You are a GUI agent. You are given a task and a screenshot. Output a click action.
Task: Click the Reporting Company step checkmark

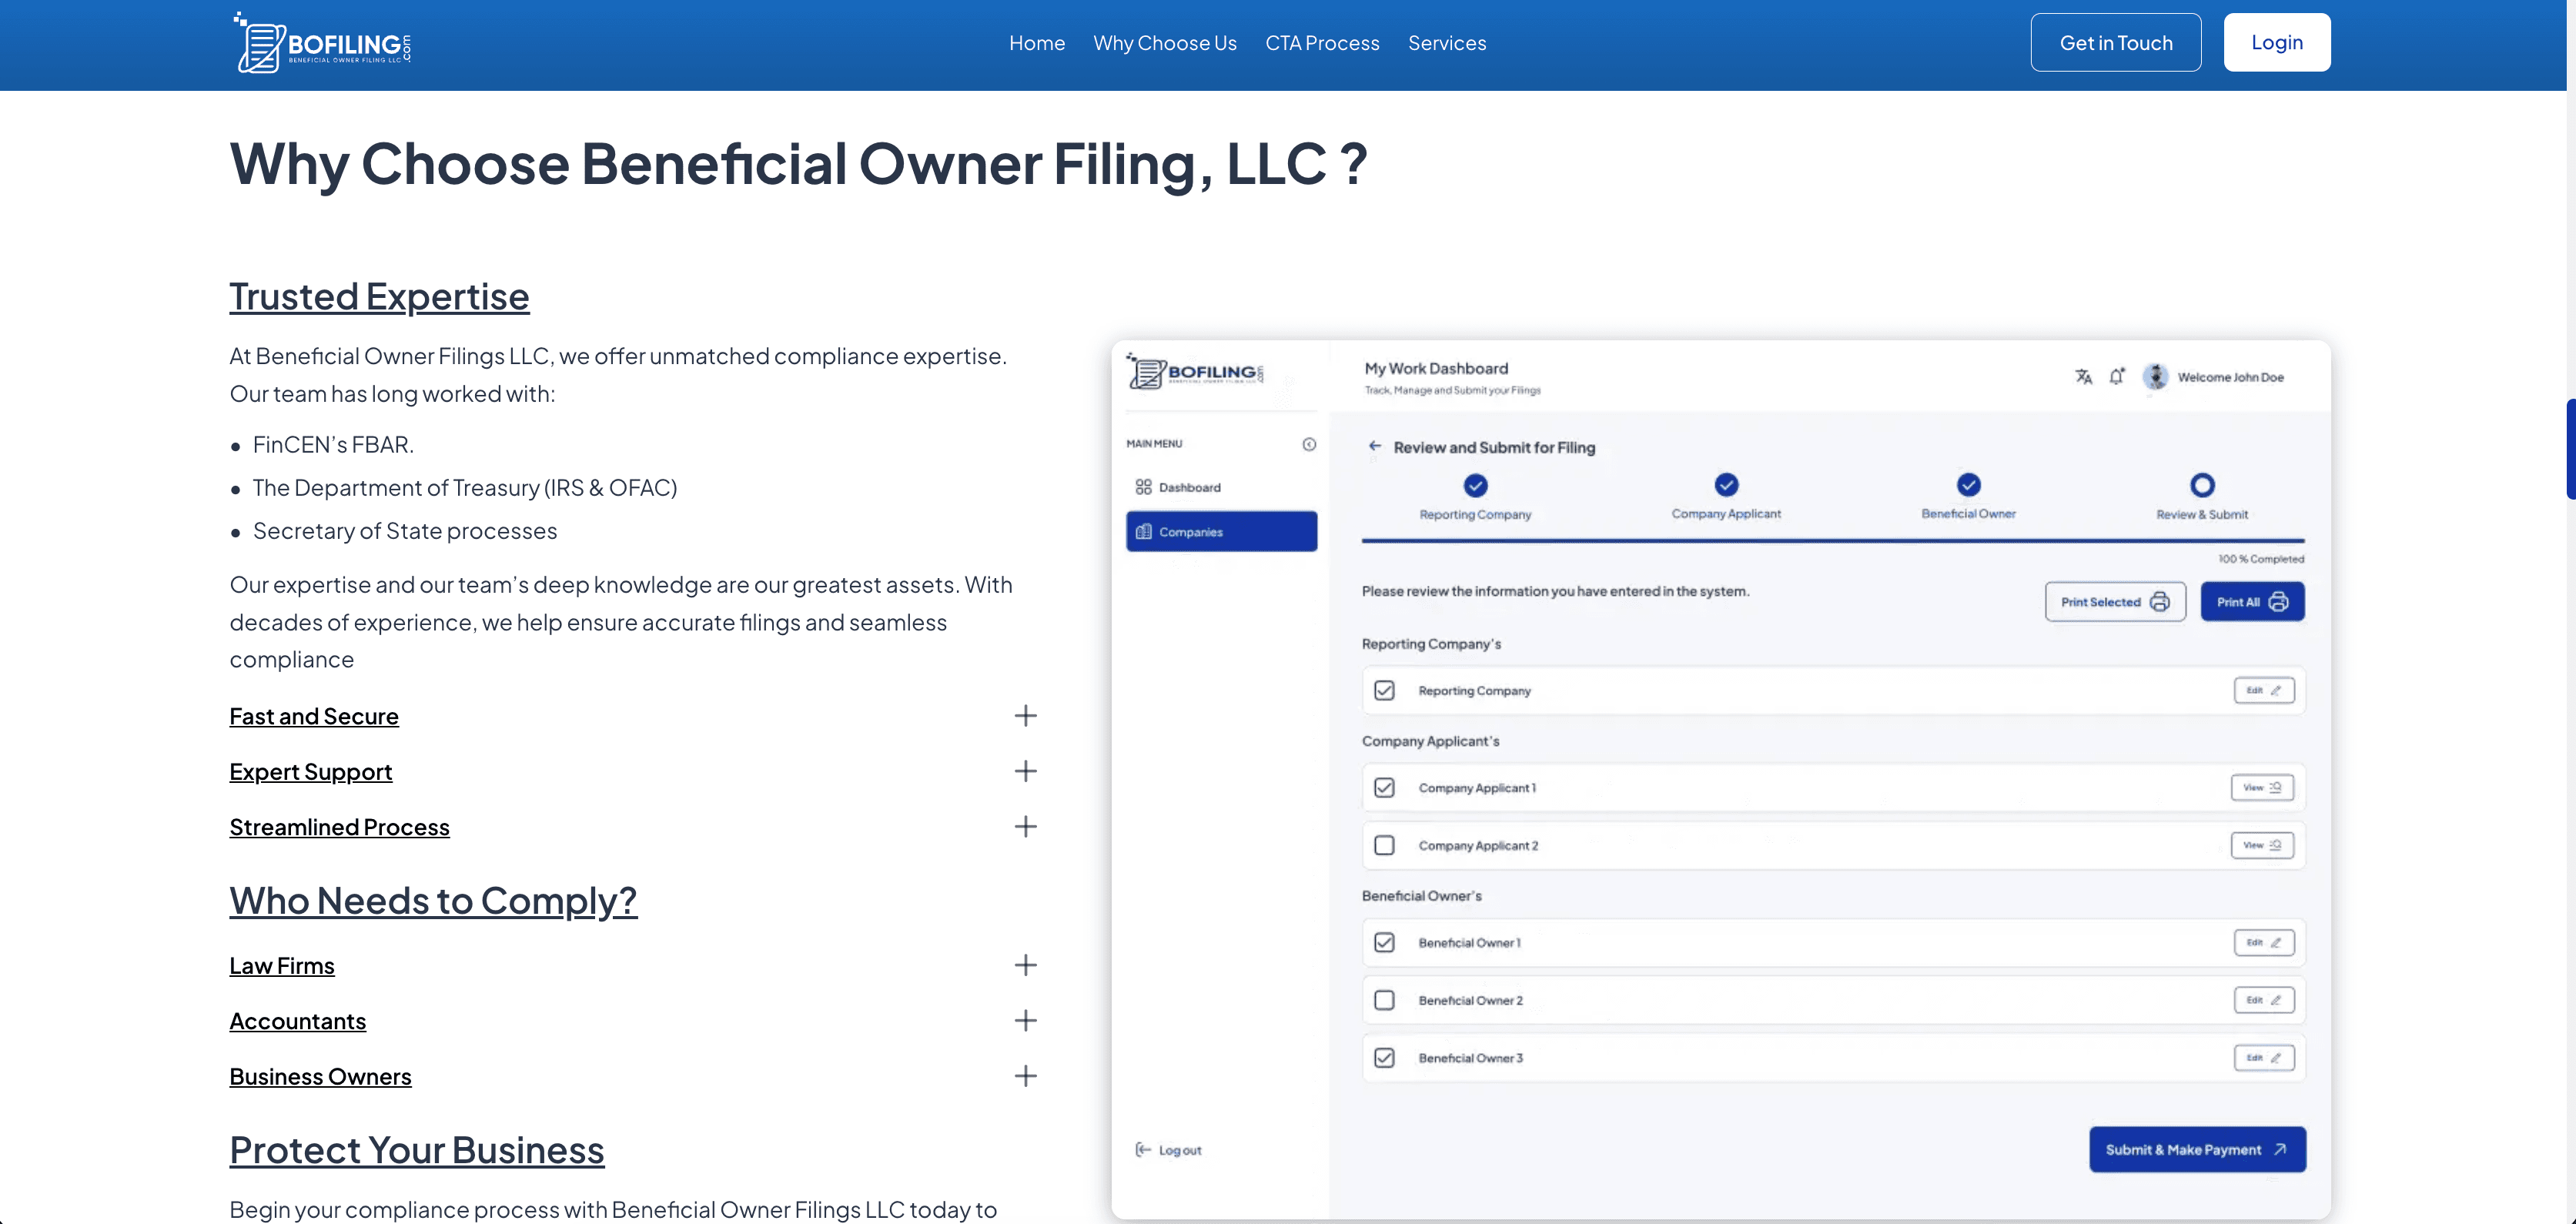pos(1475,486)
